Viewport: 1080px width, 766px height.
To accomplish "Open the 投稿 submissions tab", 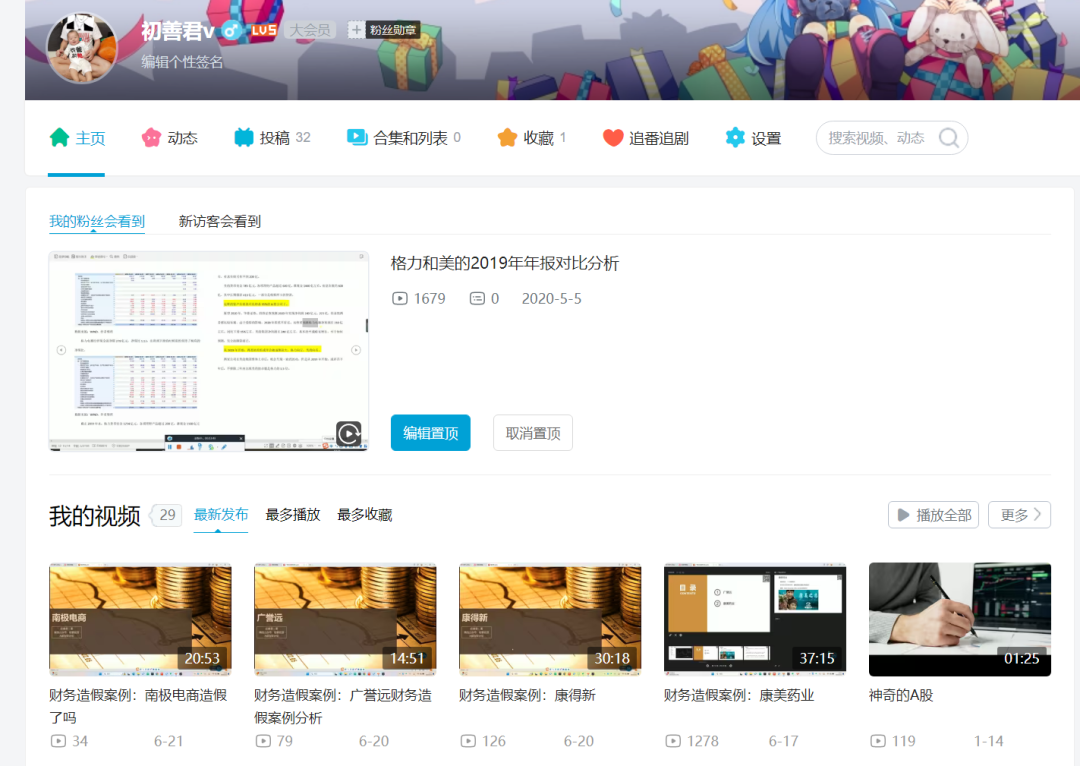I will click(x=272, y=138).
